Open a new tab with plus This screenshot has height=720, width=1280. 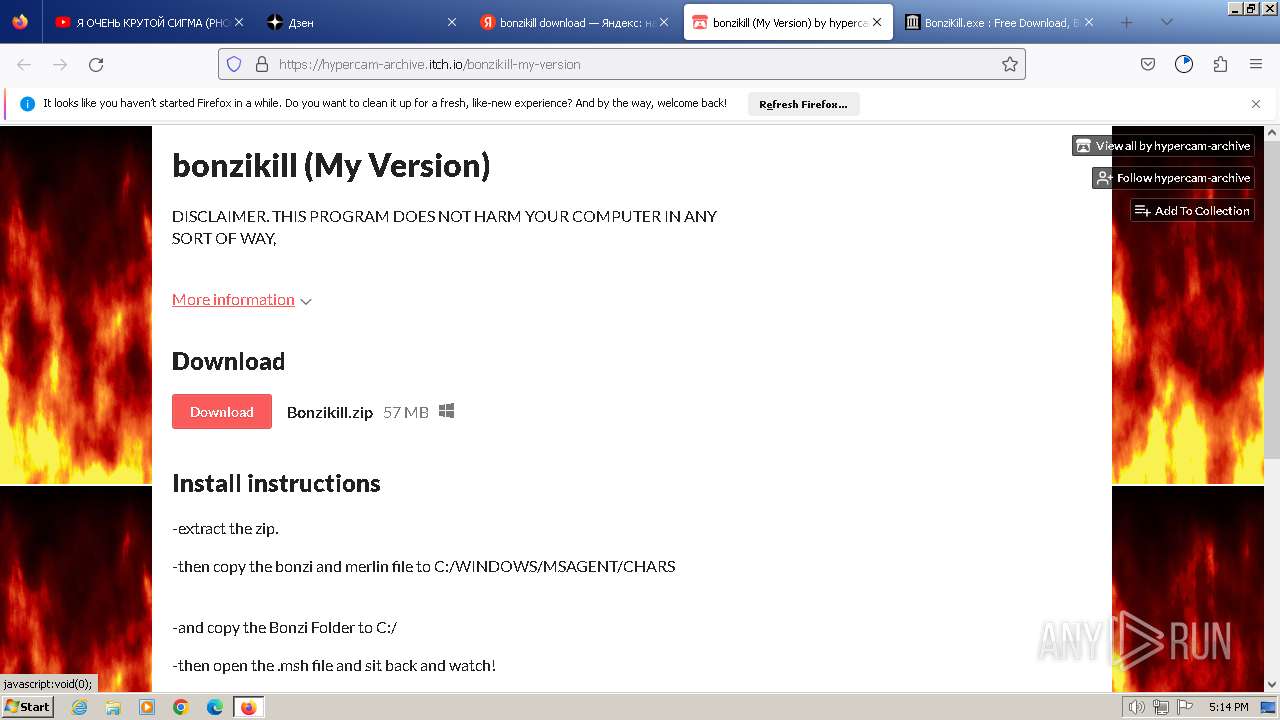(x=1126, y=22)
